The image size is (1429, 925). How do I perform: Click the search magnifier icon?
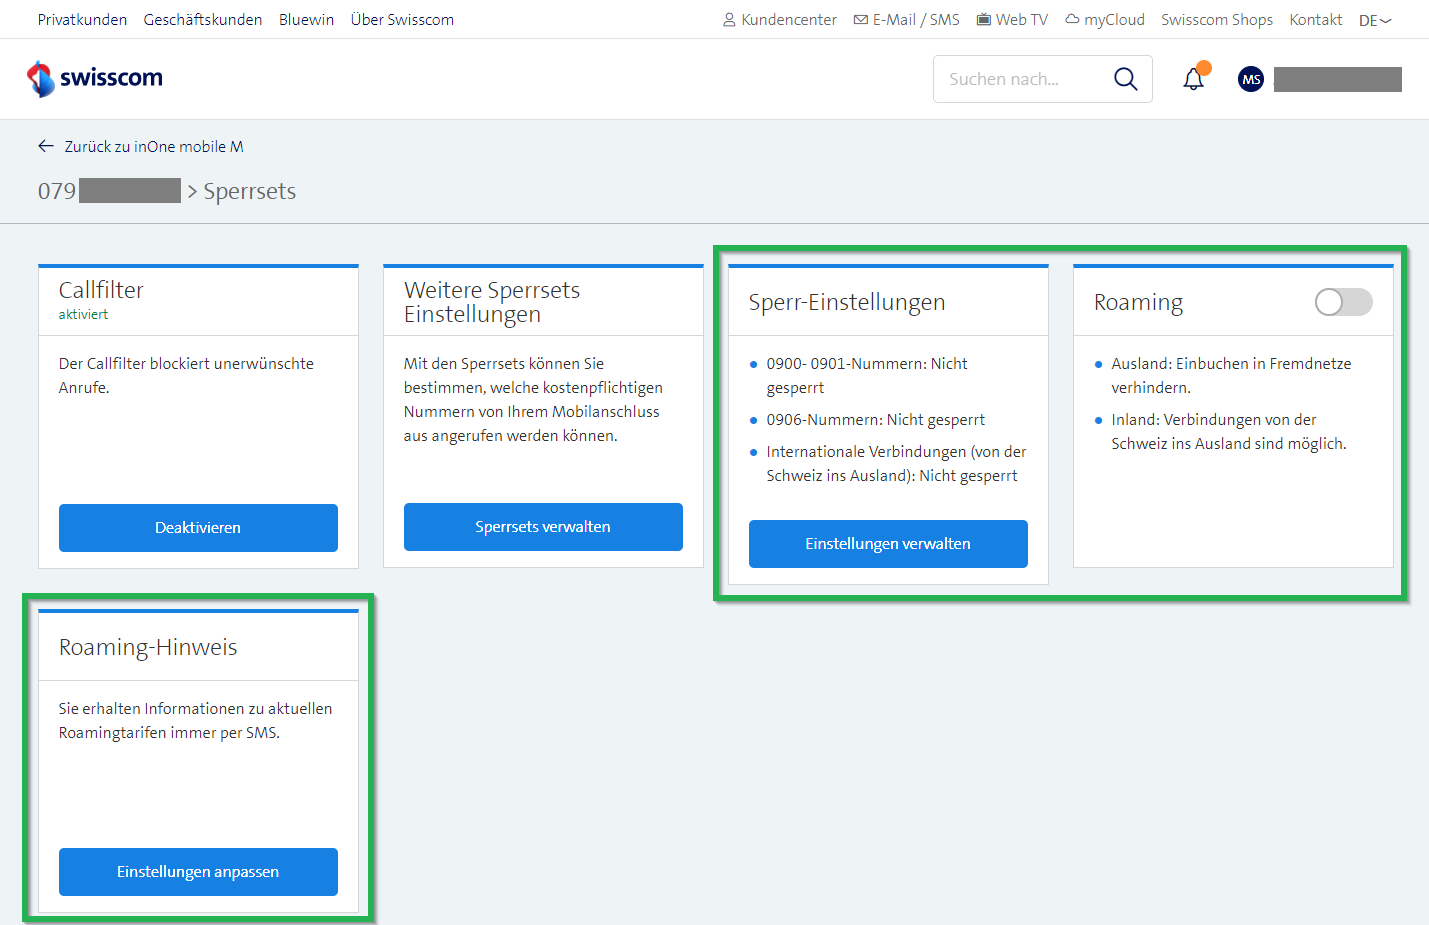[1125, 79]
